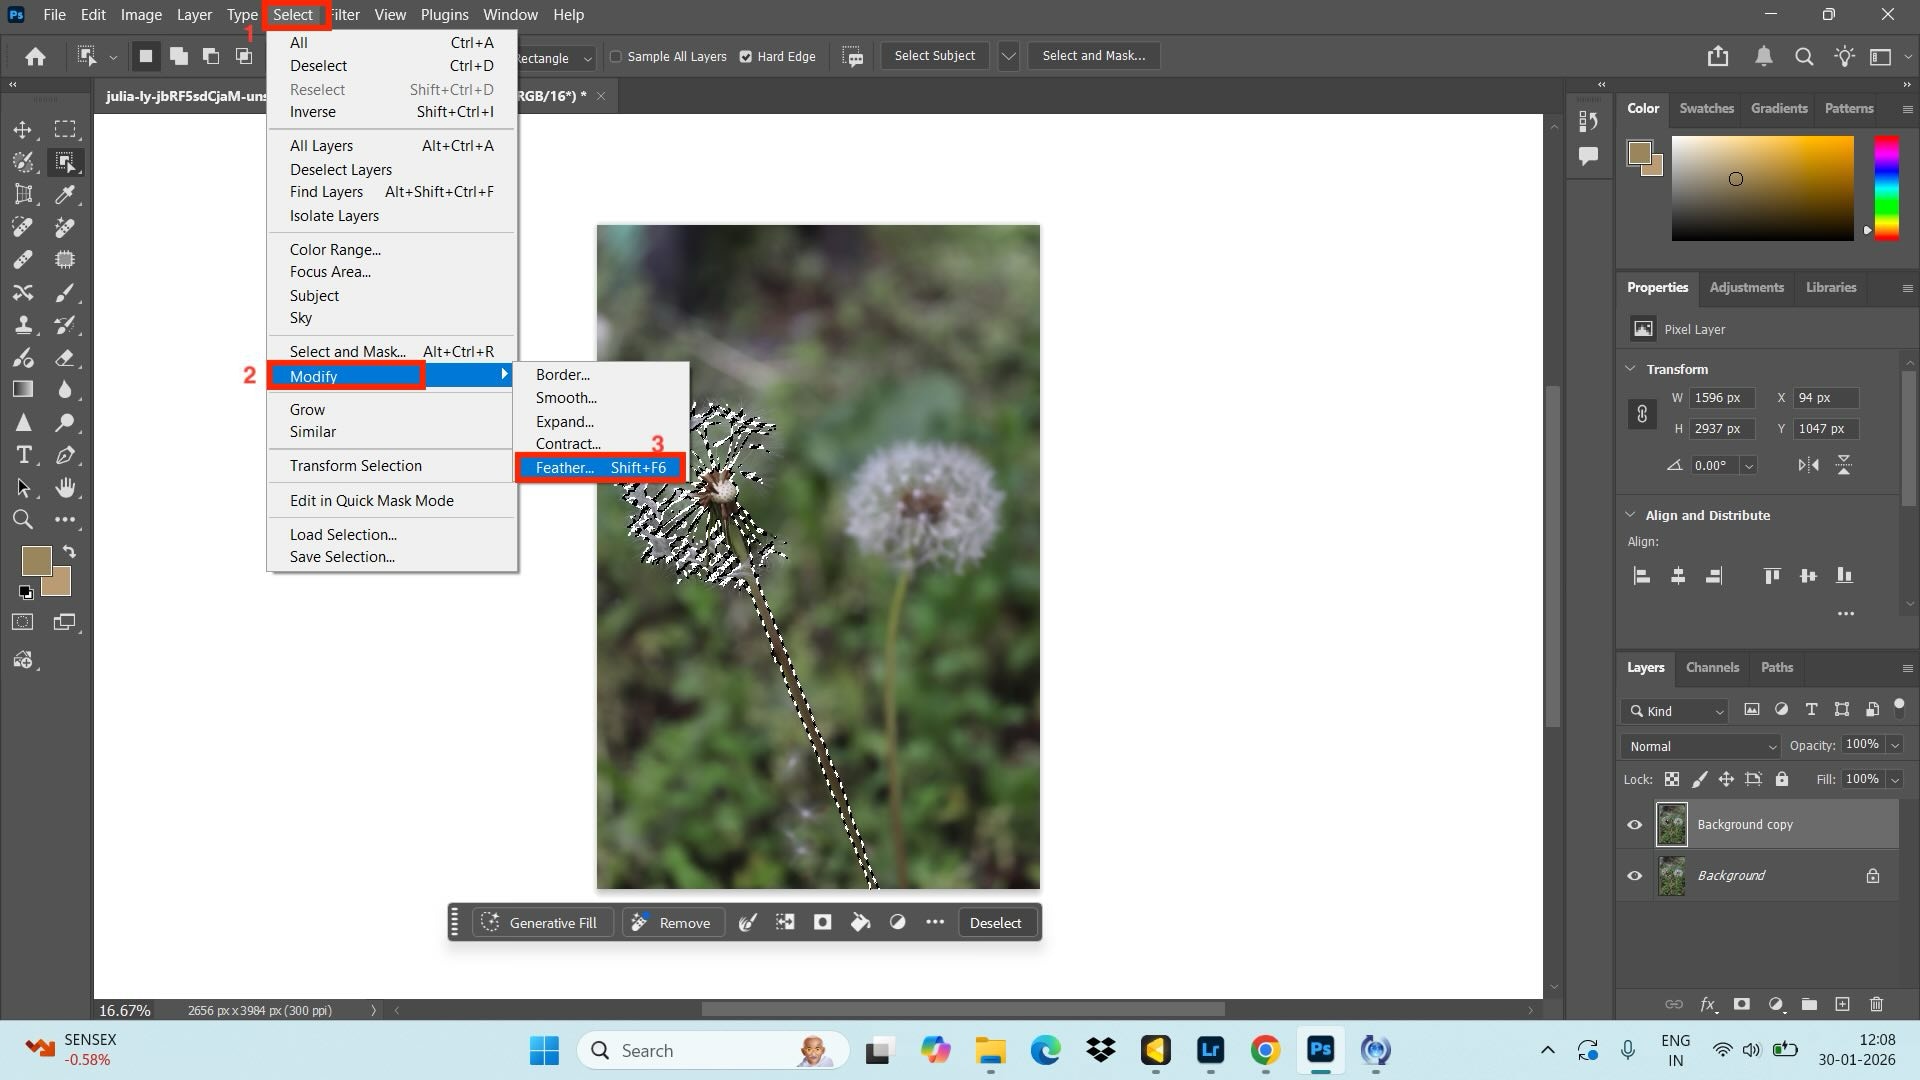Switch to the Channels tab
Image resolution: width=1920 pixels, height=1080 pixels.
point(1712,667)
